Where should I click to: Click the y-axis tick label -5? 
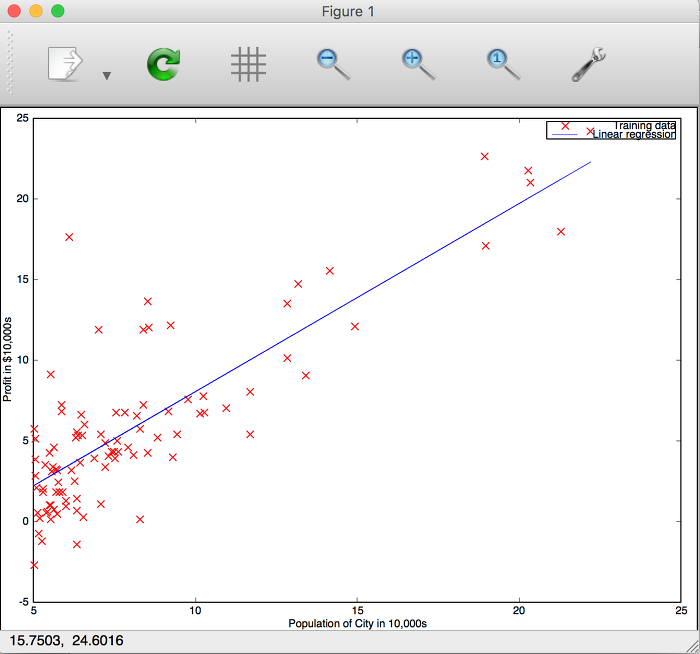23,602
